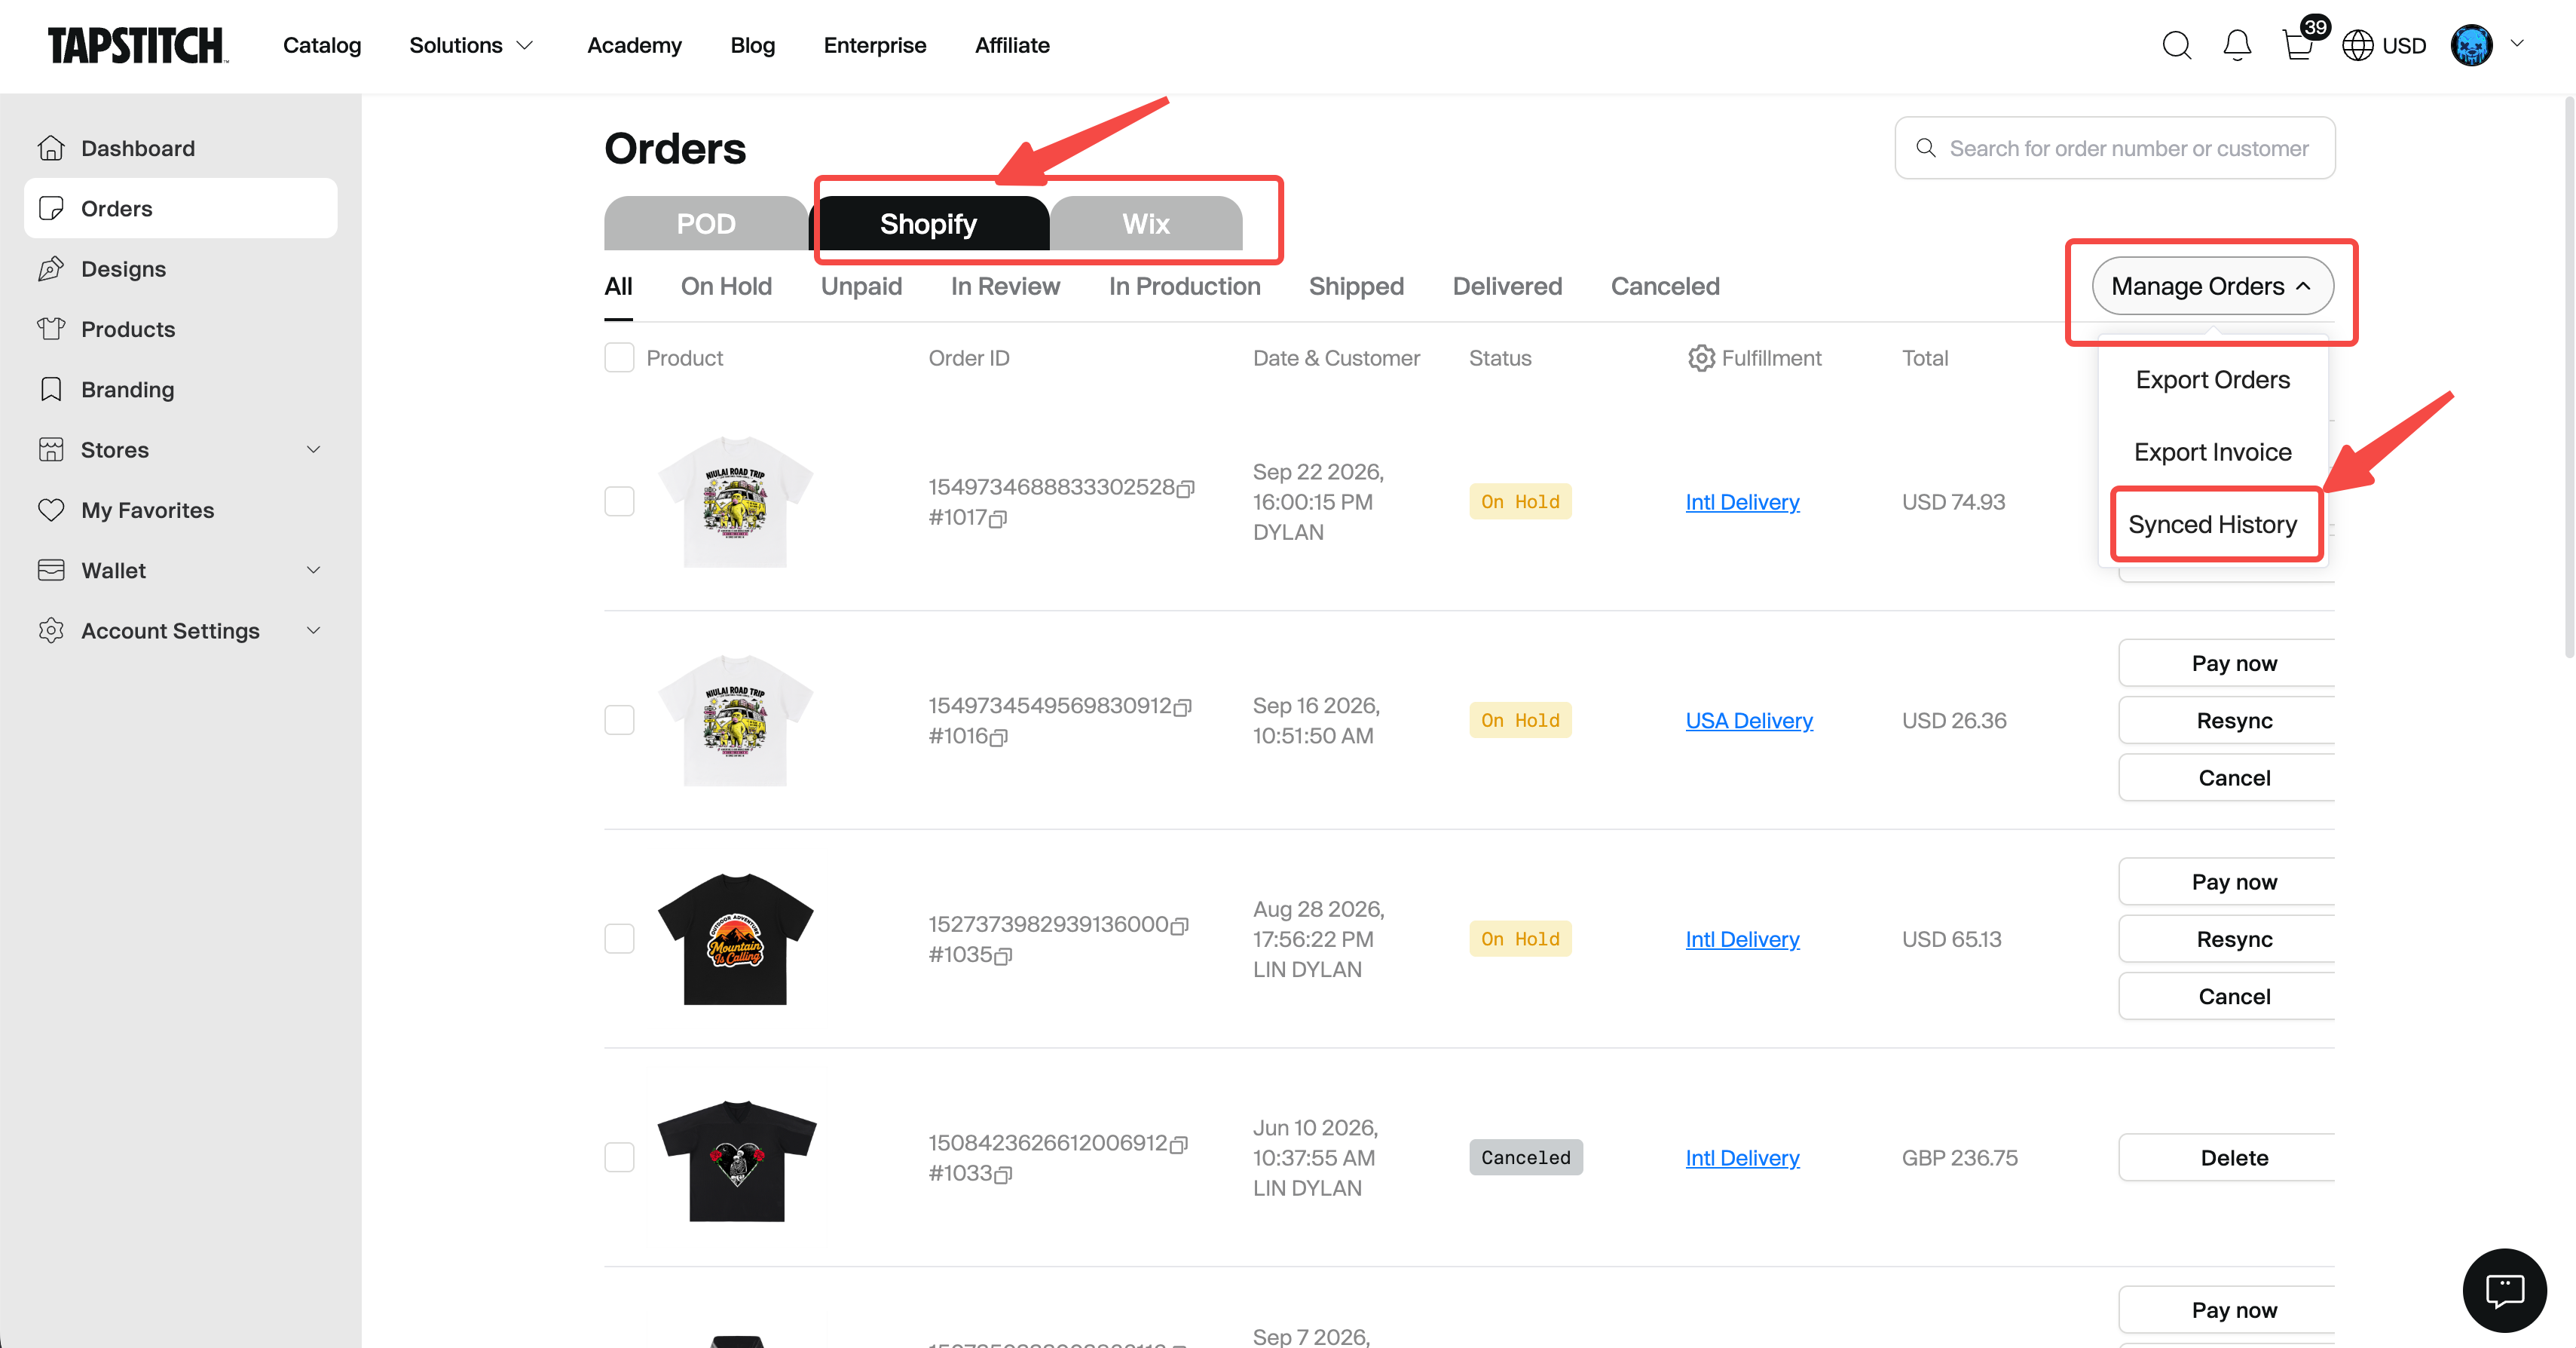Toggle the select-all Product checkbox

(619, 358)
